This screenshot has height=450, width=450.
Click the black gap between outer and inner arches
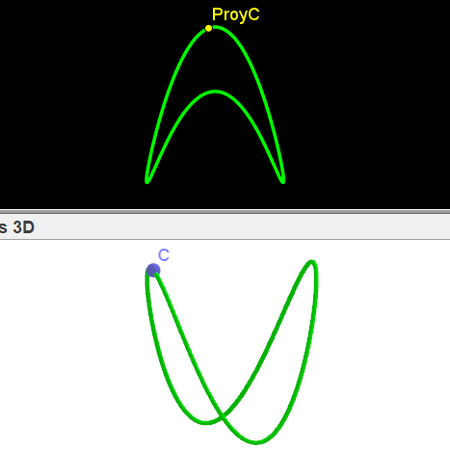click(215, 60)
